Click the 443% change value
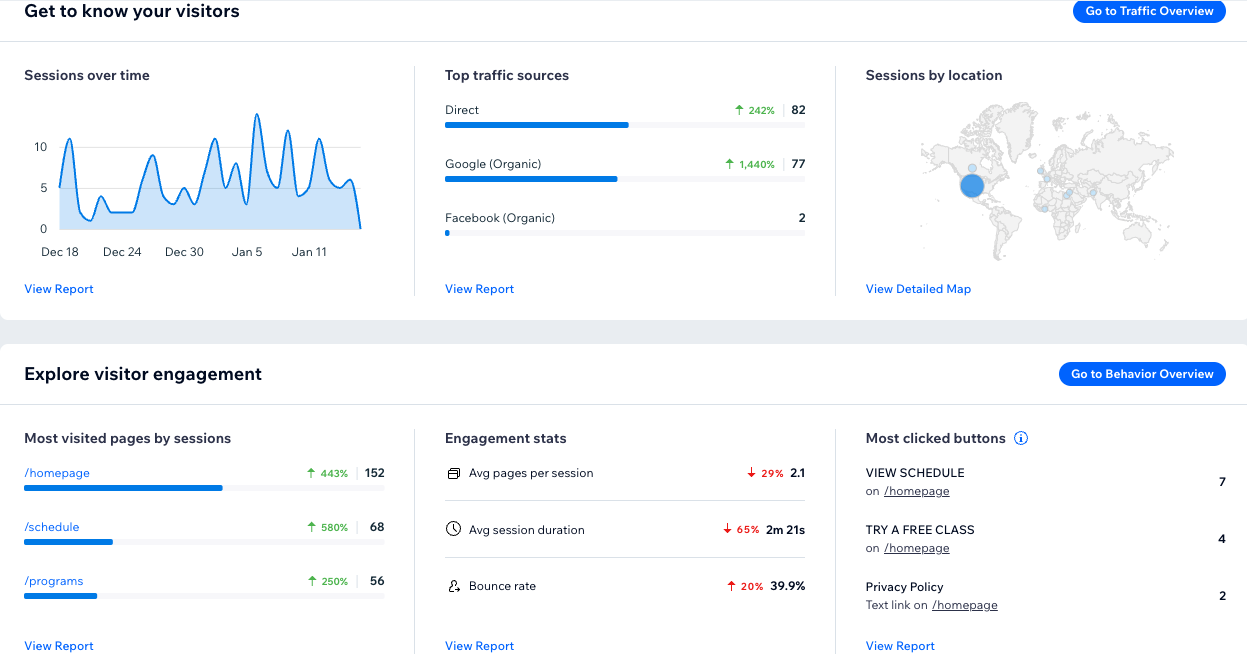 coord(334,473)
